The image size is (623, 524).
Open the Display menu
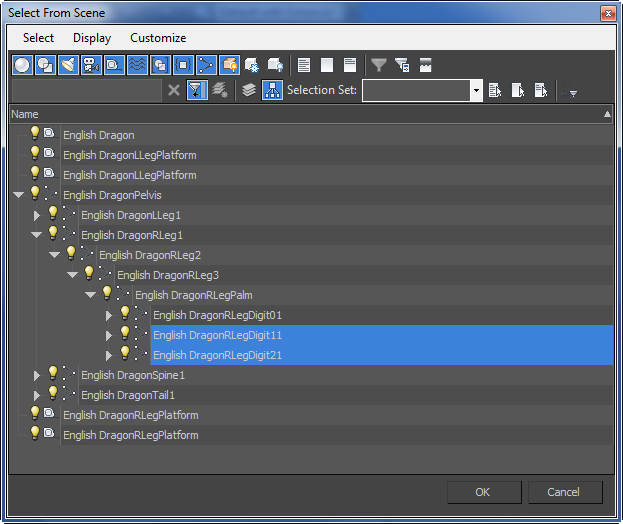pyautogui.click(x=92, y=38)
